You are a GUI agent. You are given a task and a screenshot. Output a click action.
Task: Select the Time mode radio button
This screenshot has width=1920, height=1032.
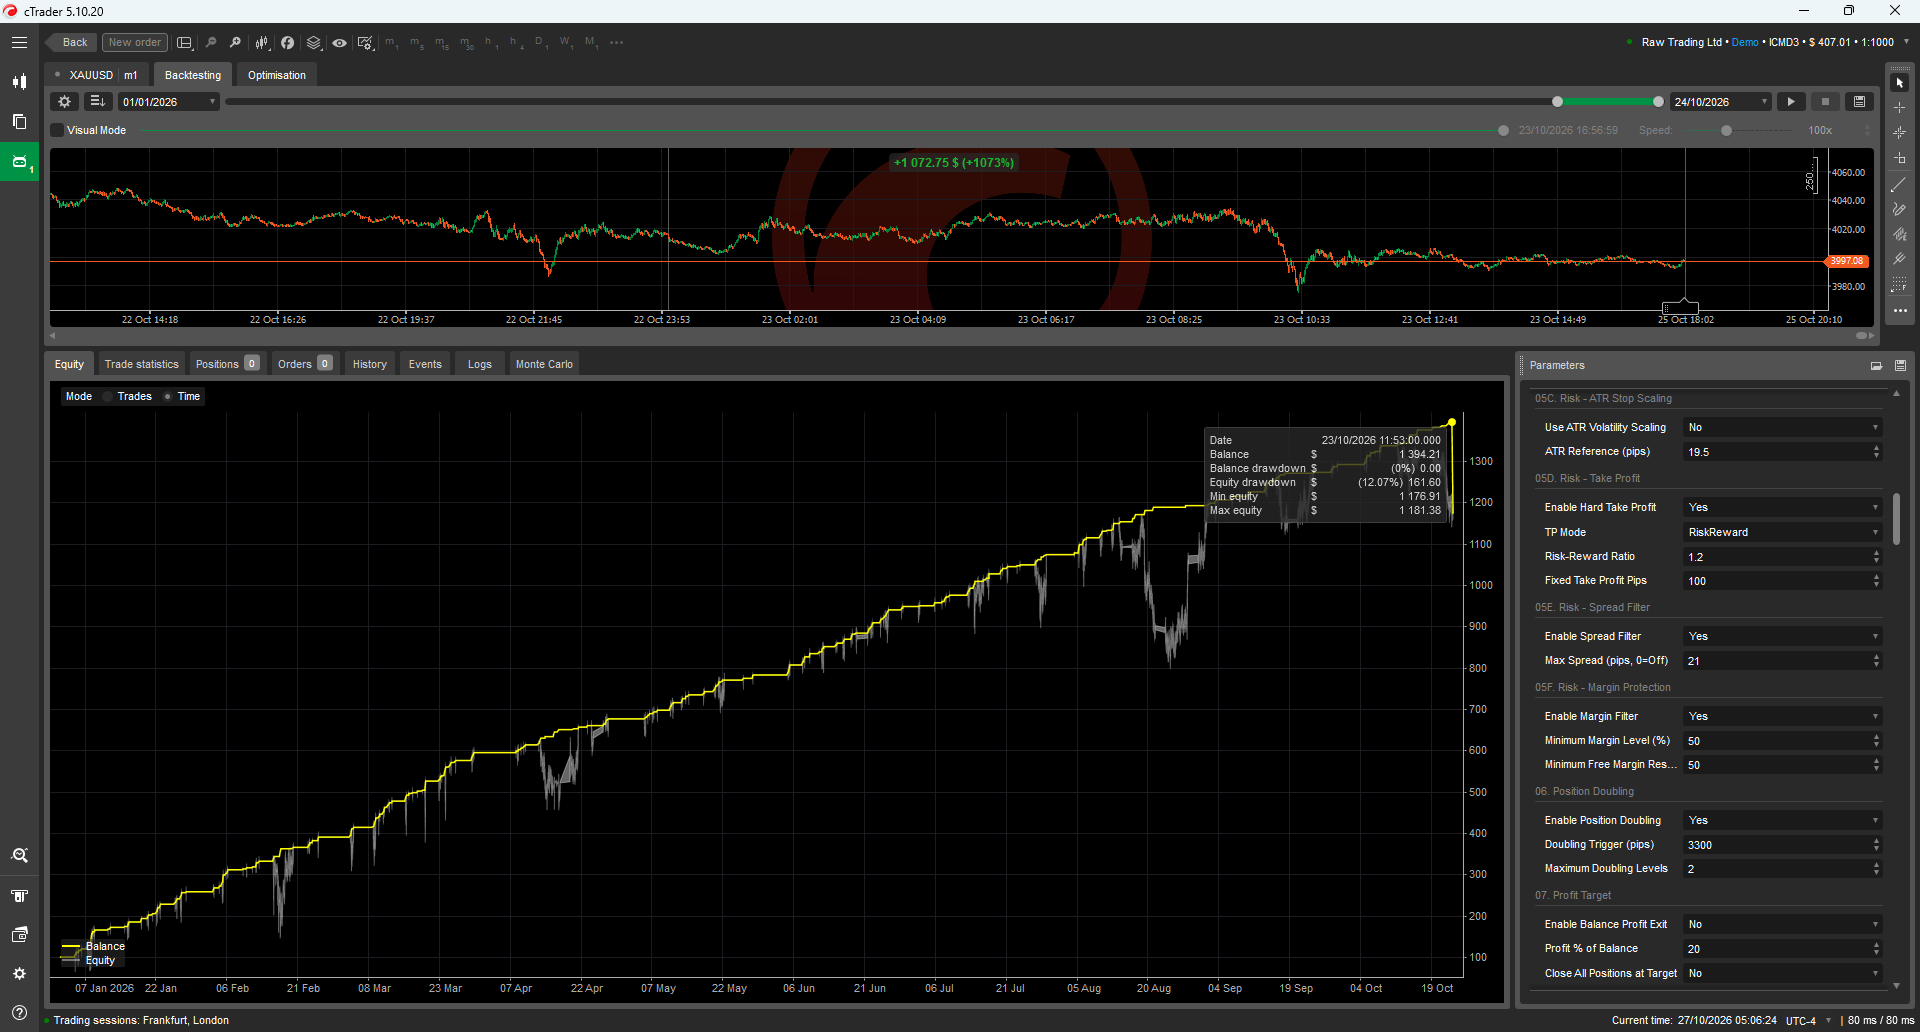pyautogui.click(x=168, y=397)
